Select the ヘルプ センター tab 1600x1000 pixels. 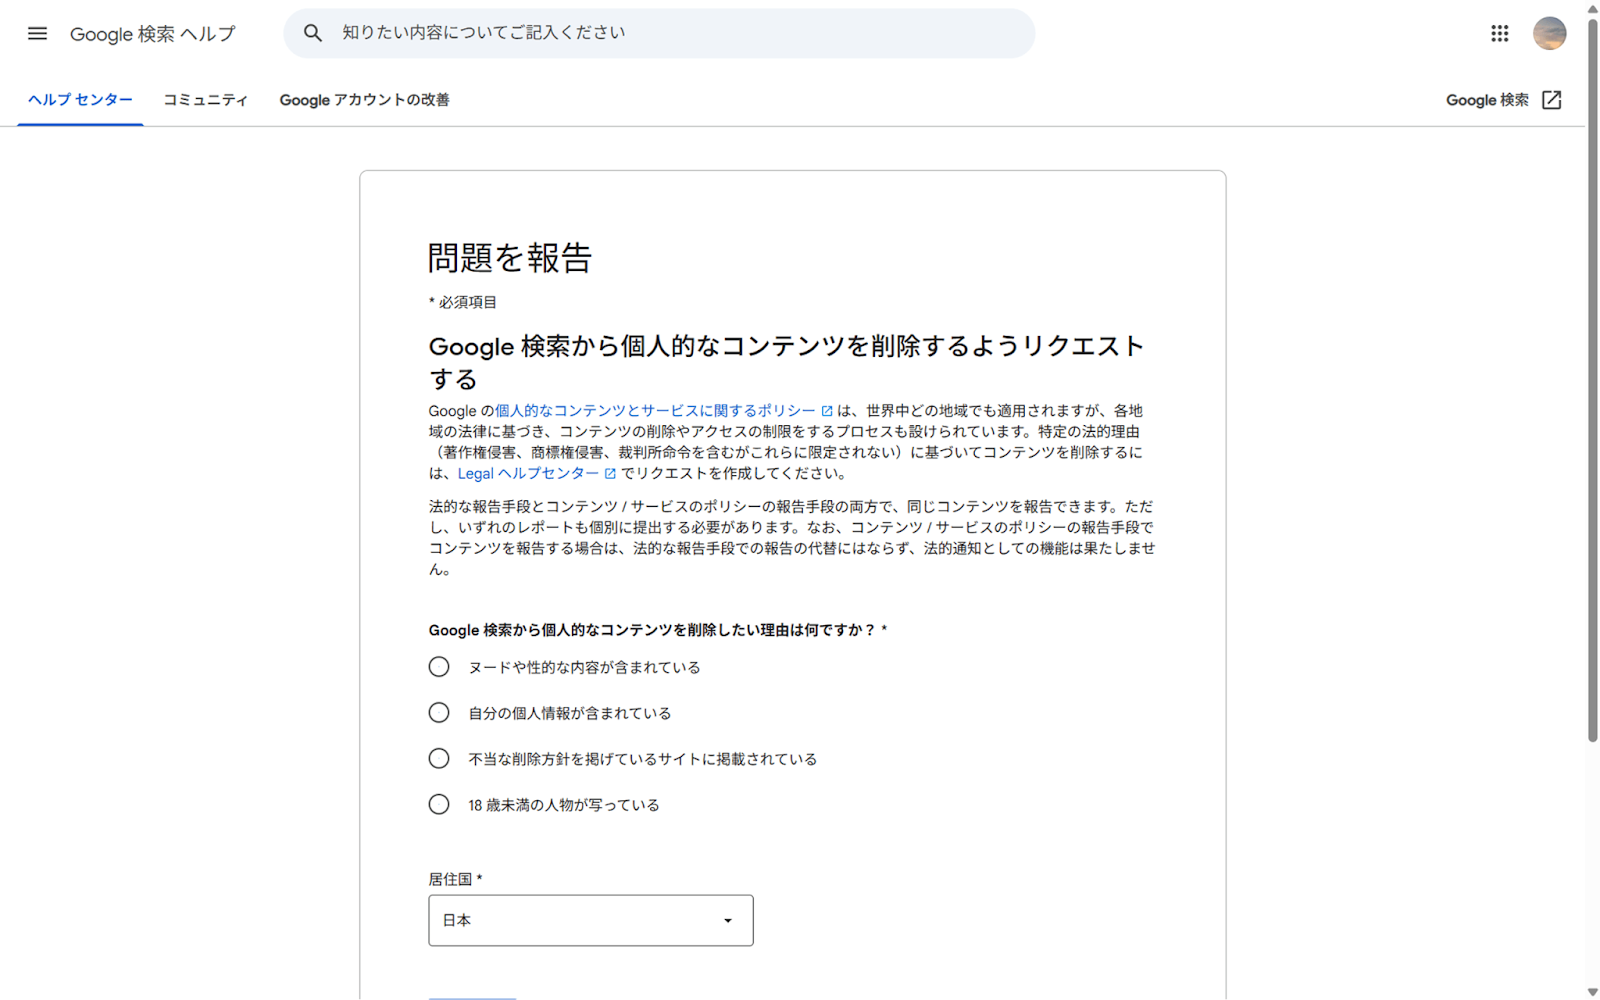(79, 99)
